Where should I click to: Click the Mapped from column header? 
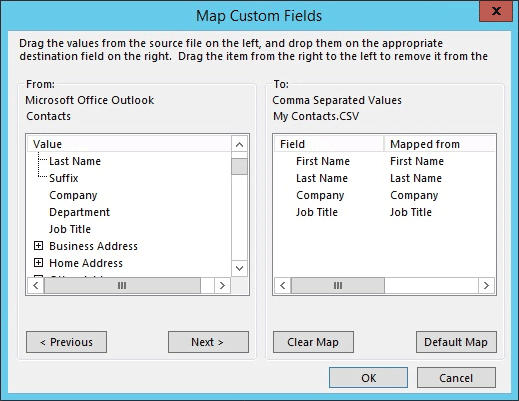439,144
